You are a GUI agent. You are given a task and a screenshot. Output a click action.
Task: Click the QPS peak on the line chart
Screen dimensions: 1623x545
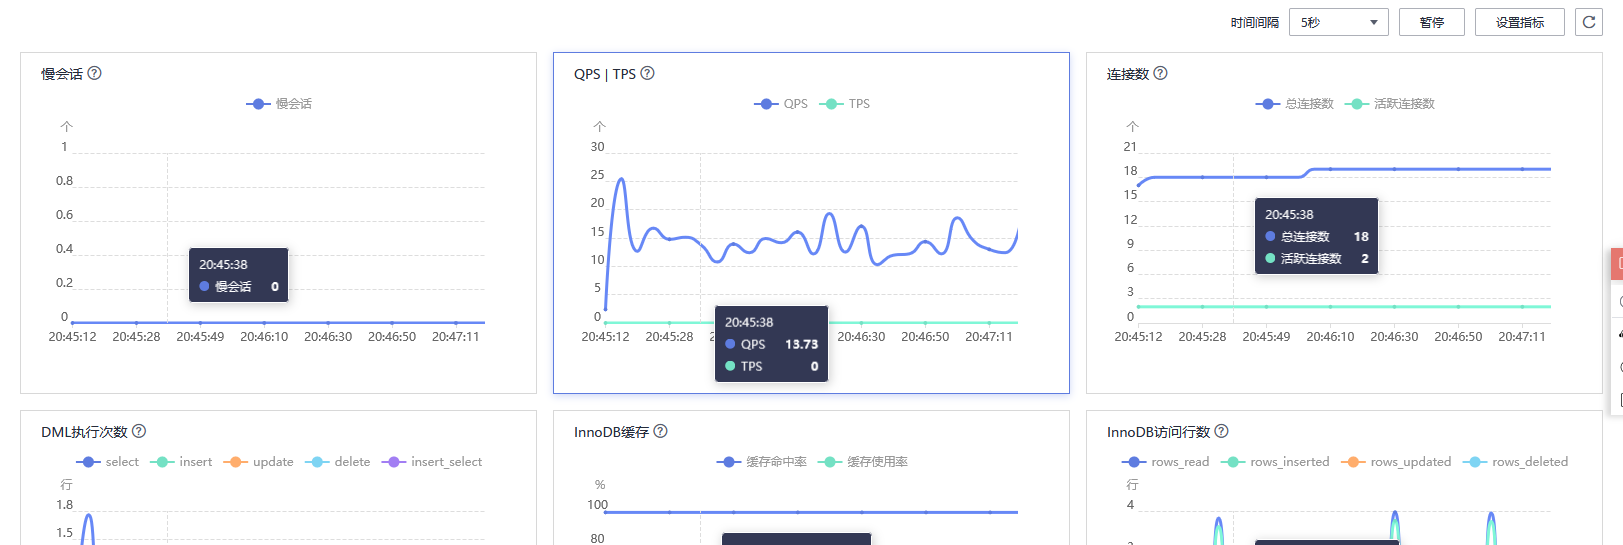pos(622,180)
